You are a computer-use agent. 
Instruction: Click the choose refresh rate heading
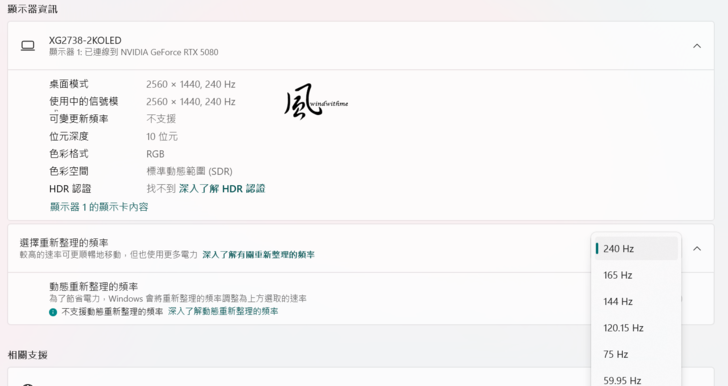click(64, 242)
